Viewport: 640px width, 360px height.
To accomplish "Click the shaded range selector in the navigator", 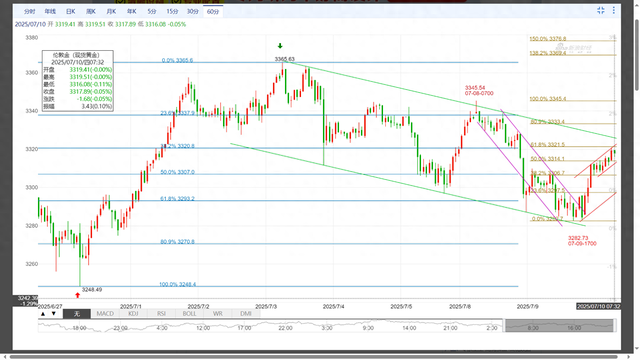I will (x=560, y=326).
